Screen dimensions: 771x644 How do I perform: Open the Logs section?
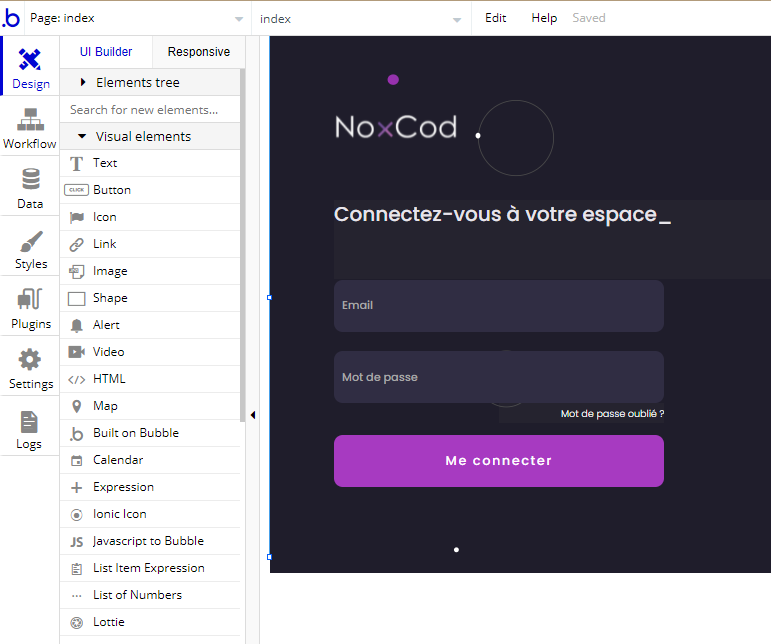coord(30,428)
